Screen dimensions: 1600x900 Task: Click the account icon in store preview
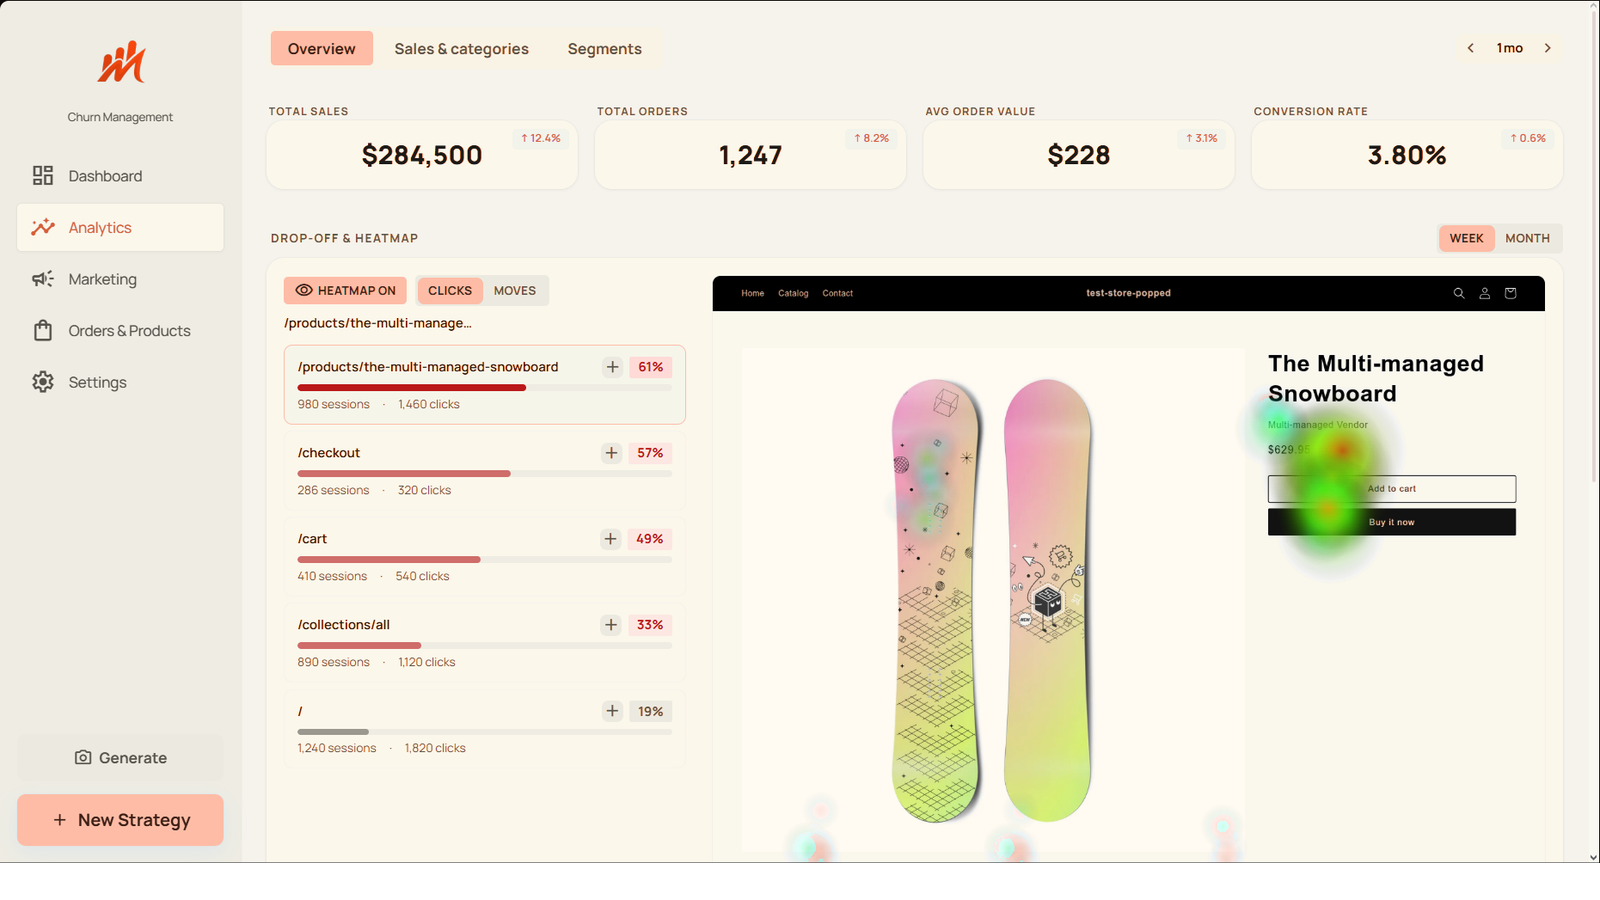tap(1485, 293)
